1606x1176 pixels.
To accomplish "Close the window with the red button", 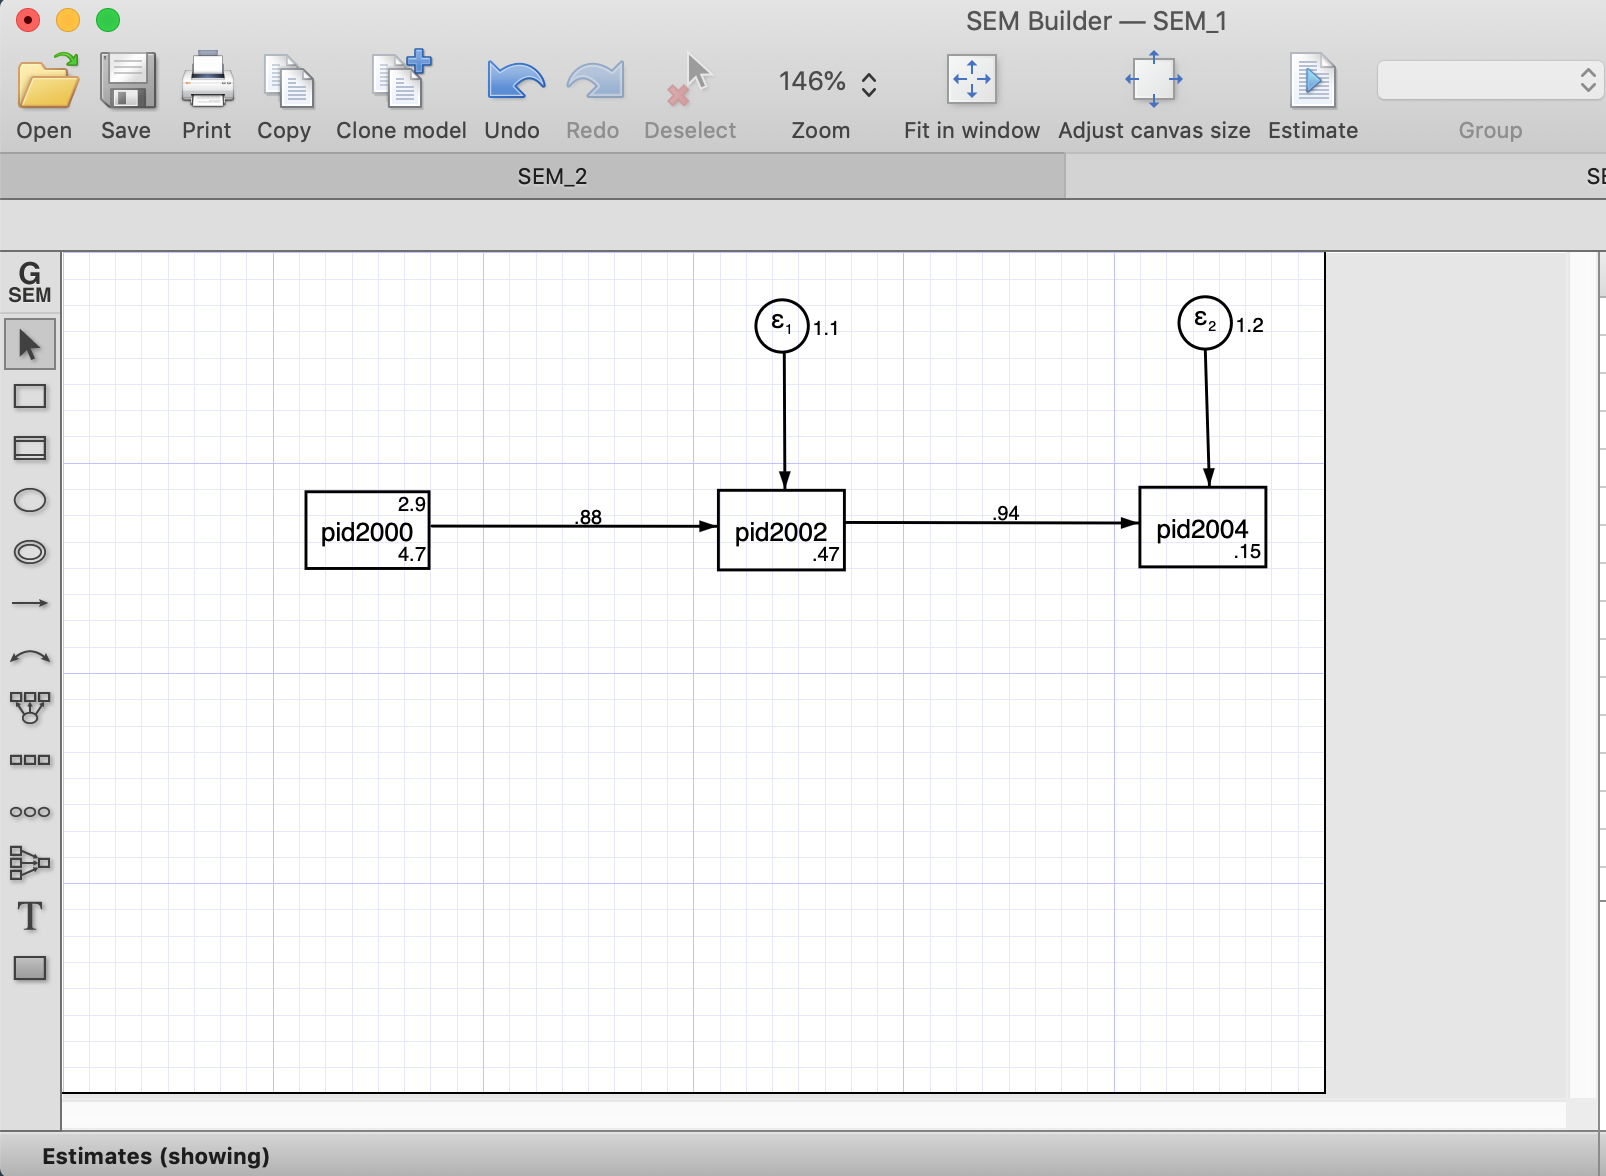I will (x=28, y=20).
